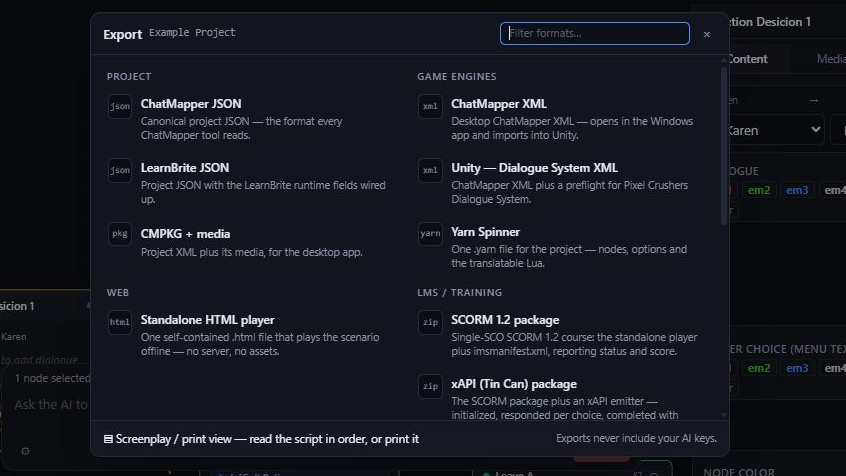Click 'Exports never include your AI keys.' note
The height and width of the screenshot is (476, 846).
pos(636,438)
